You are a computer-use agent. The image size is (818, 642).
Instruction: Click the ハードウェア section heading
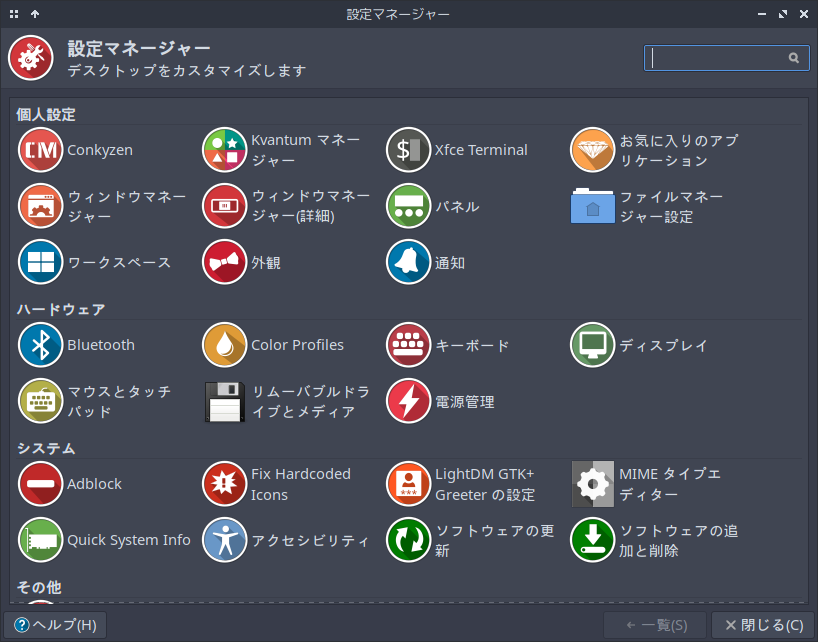[61, 309]
